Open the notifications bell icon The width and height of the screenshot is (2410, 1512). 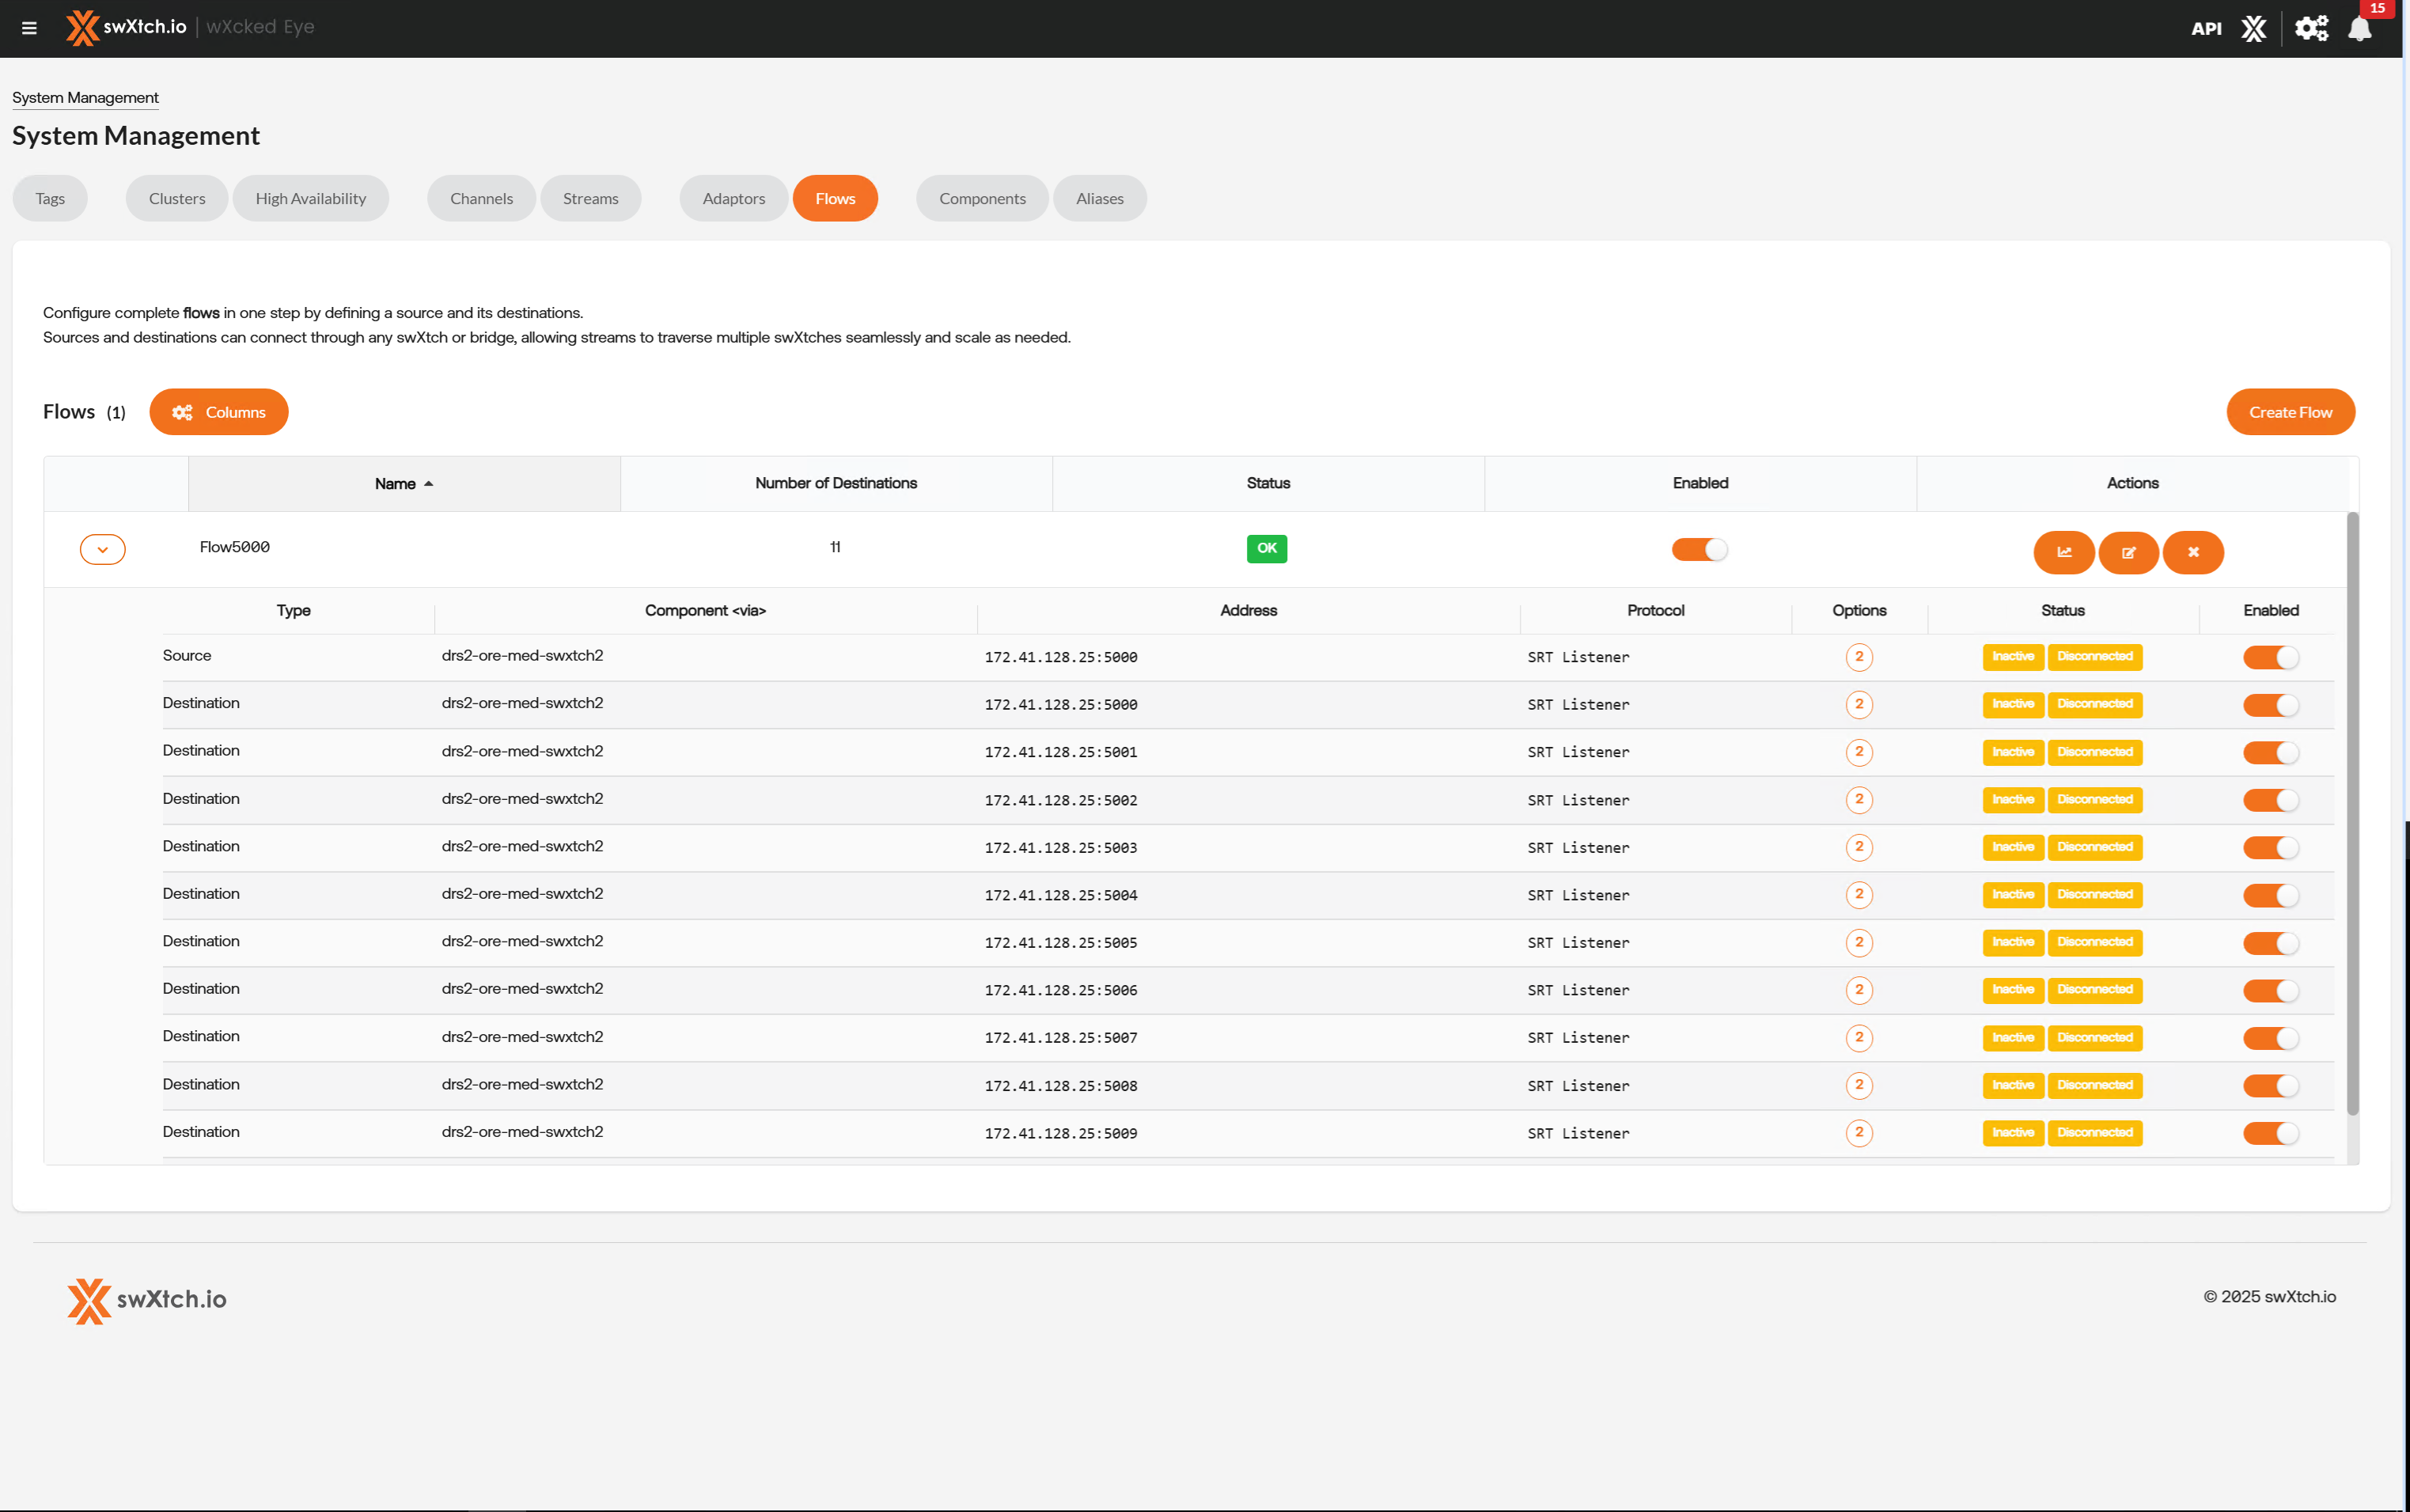pyautogui.click(x=2359, y=28)
